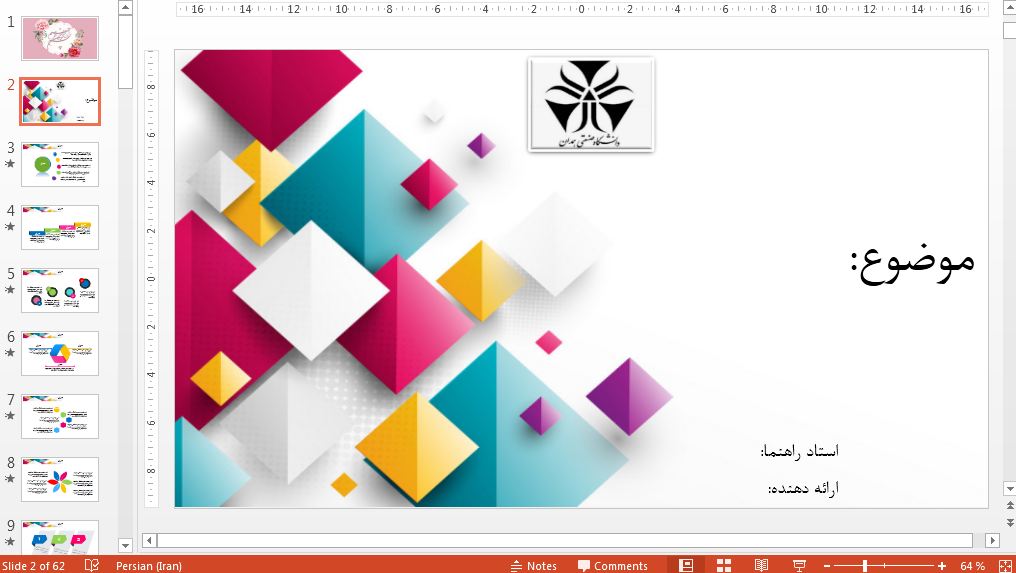Open spell check proofing icon

[92, 565]
